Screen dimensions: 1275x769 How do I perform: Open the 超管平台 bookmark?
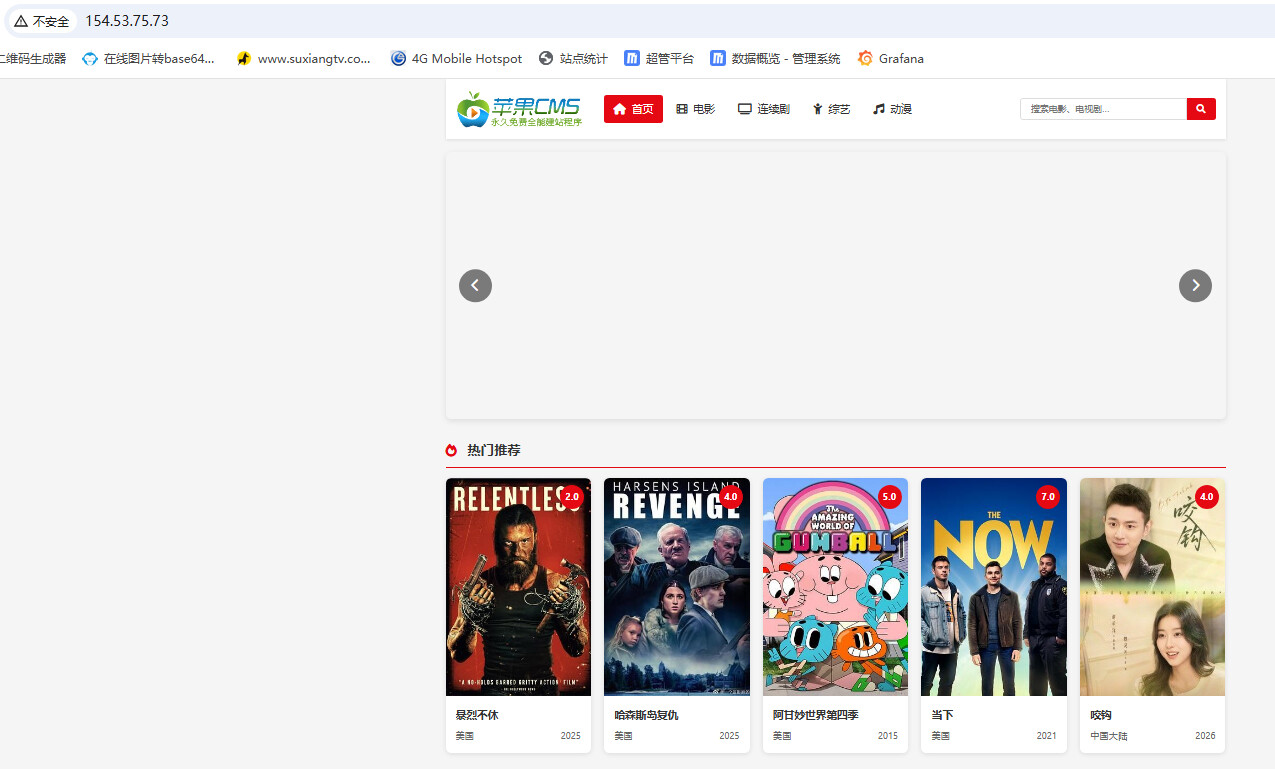(x=659, y=59)
